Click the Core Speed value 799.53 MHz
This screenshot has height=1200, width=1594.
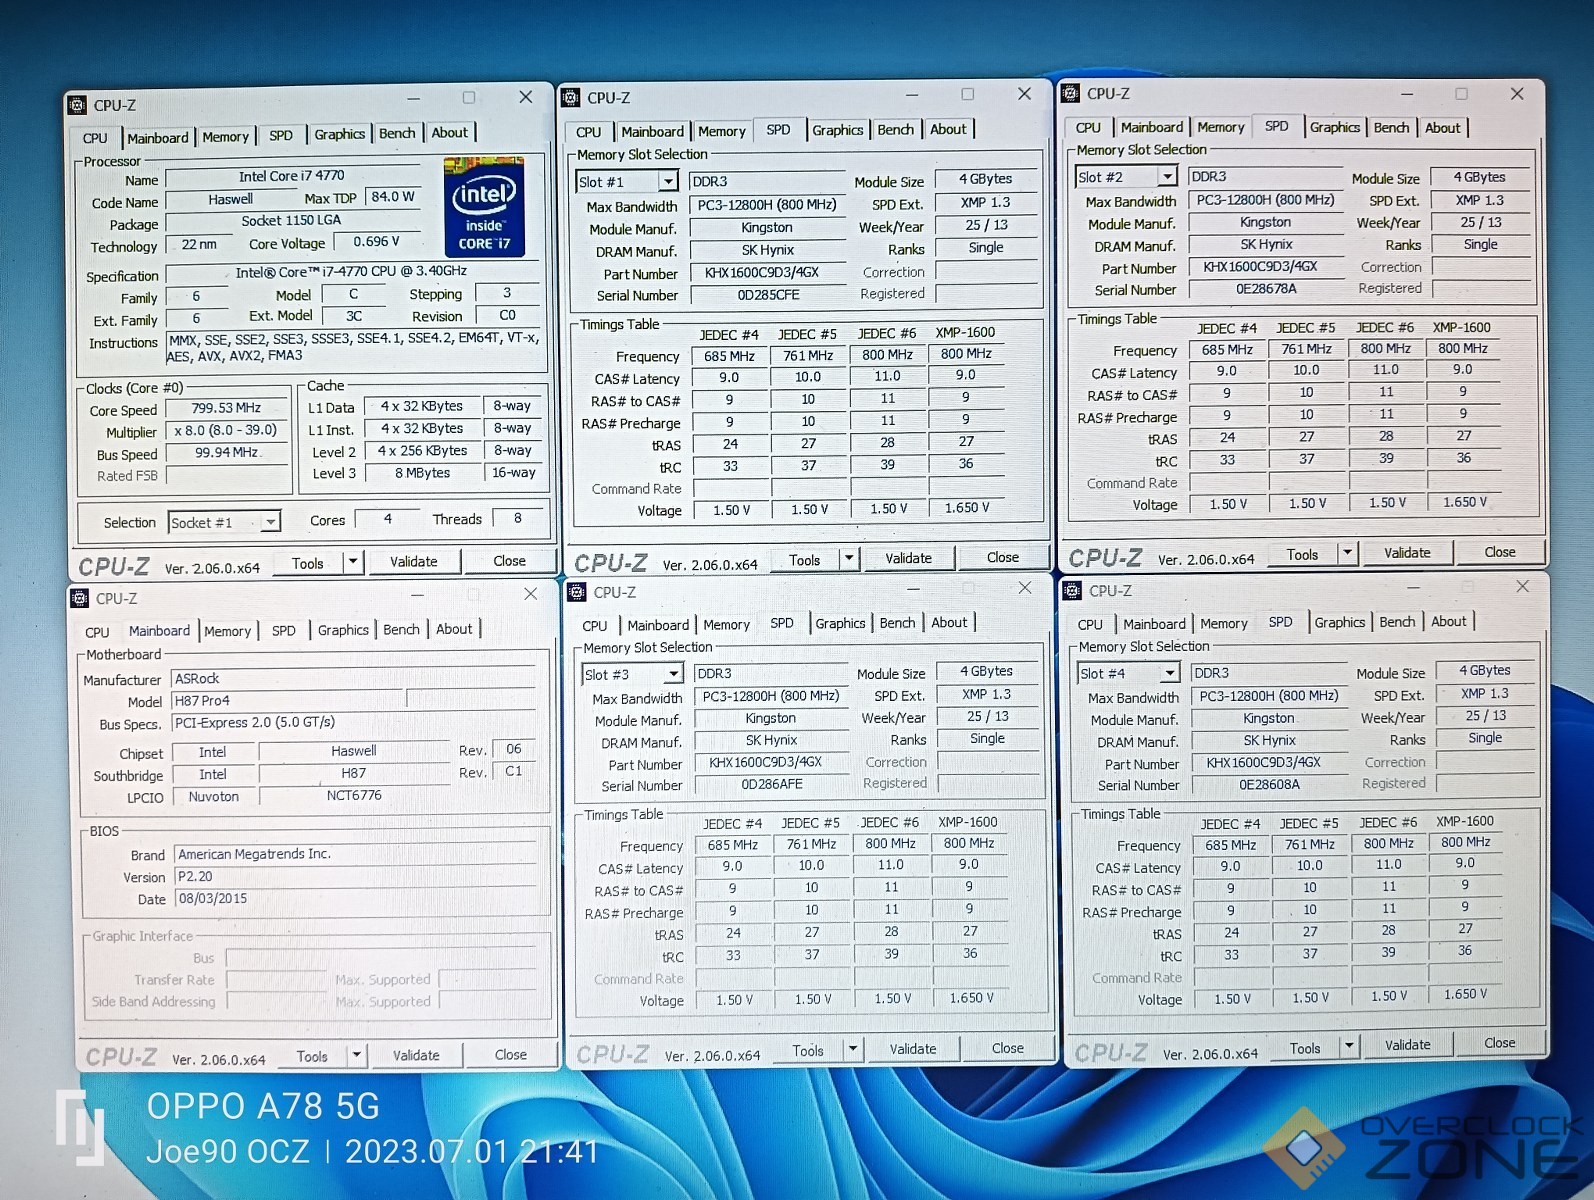tap(226, 408)
